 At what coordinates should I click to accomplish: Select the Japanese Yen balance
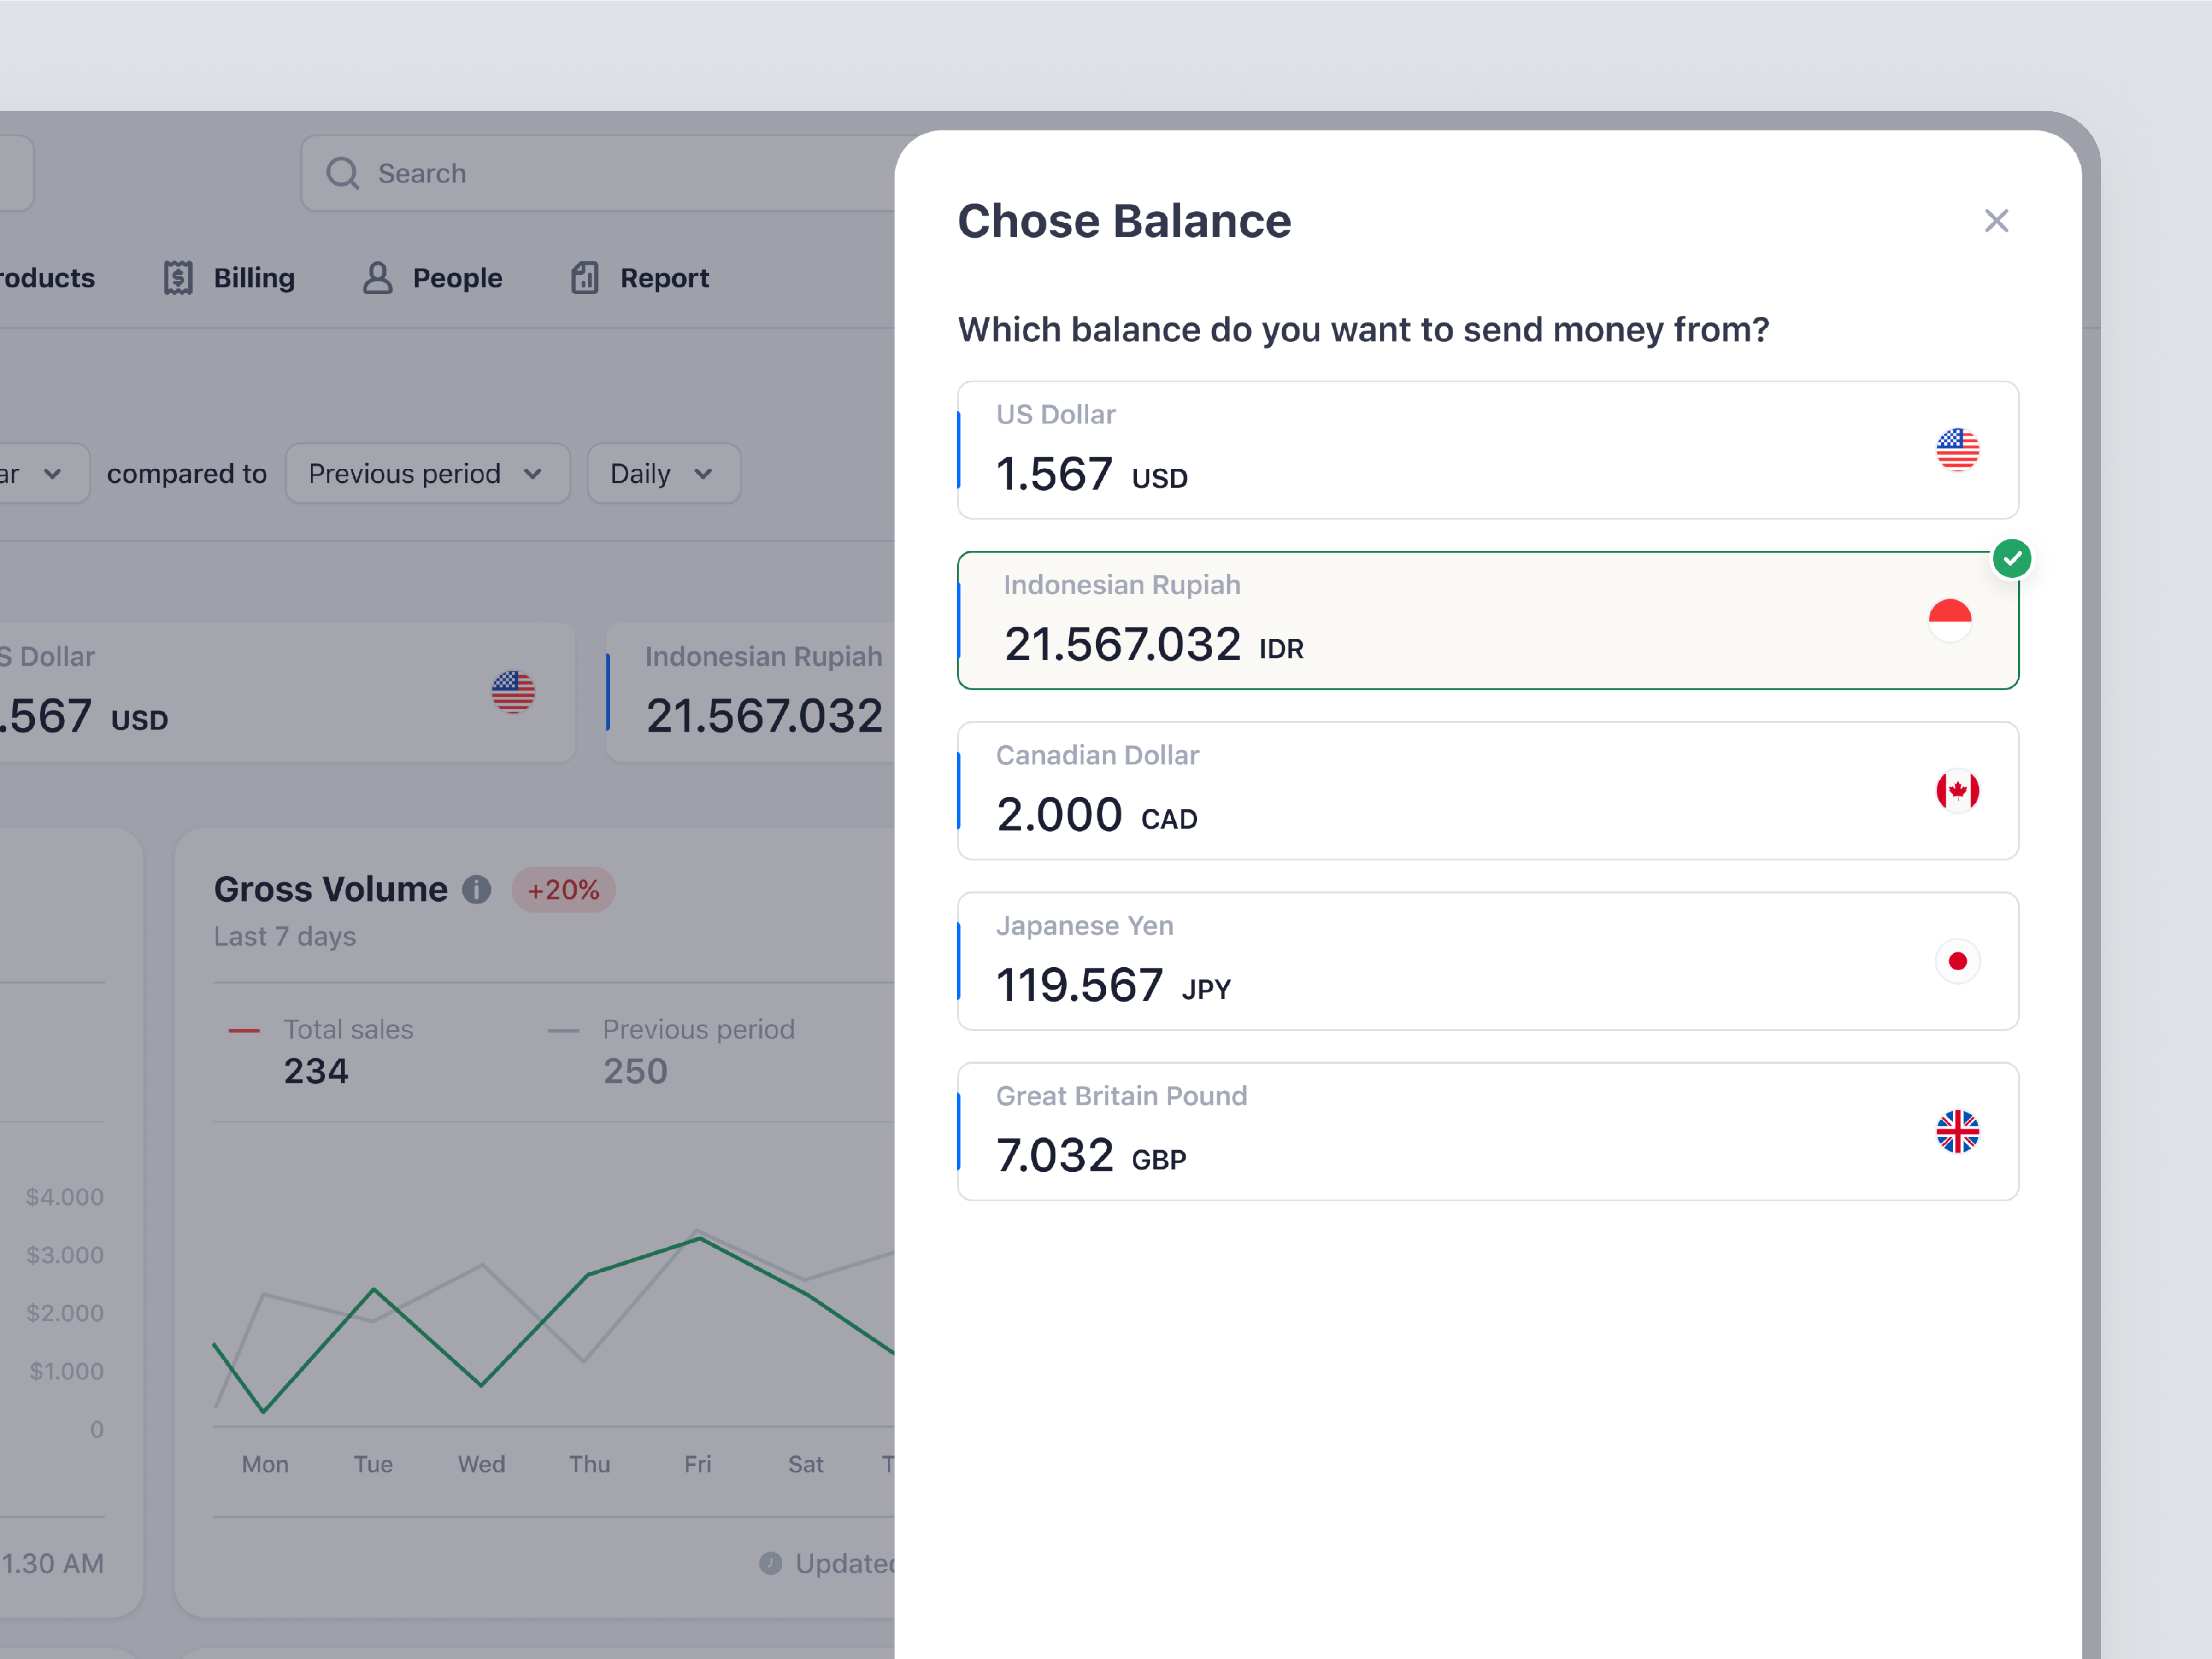point(1487,961)
